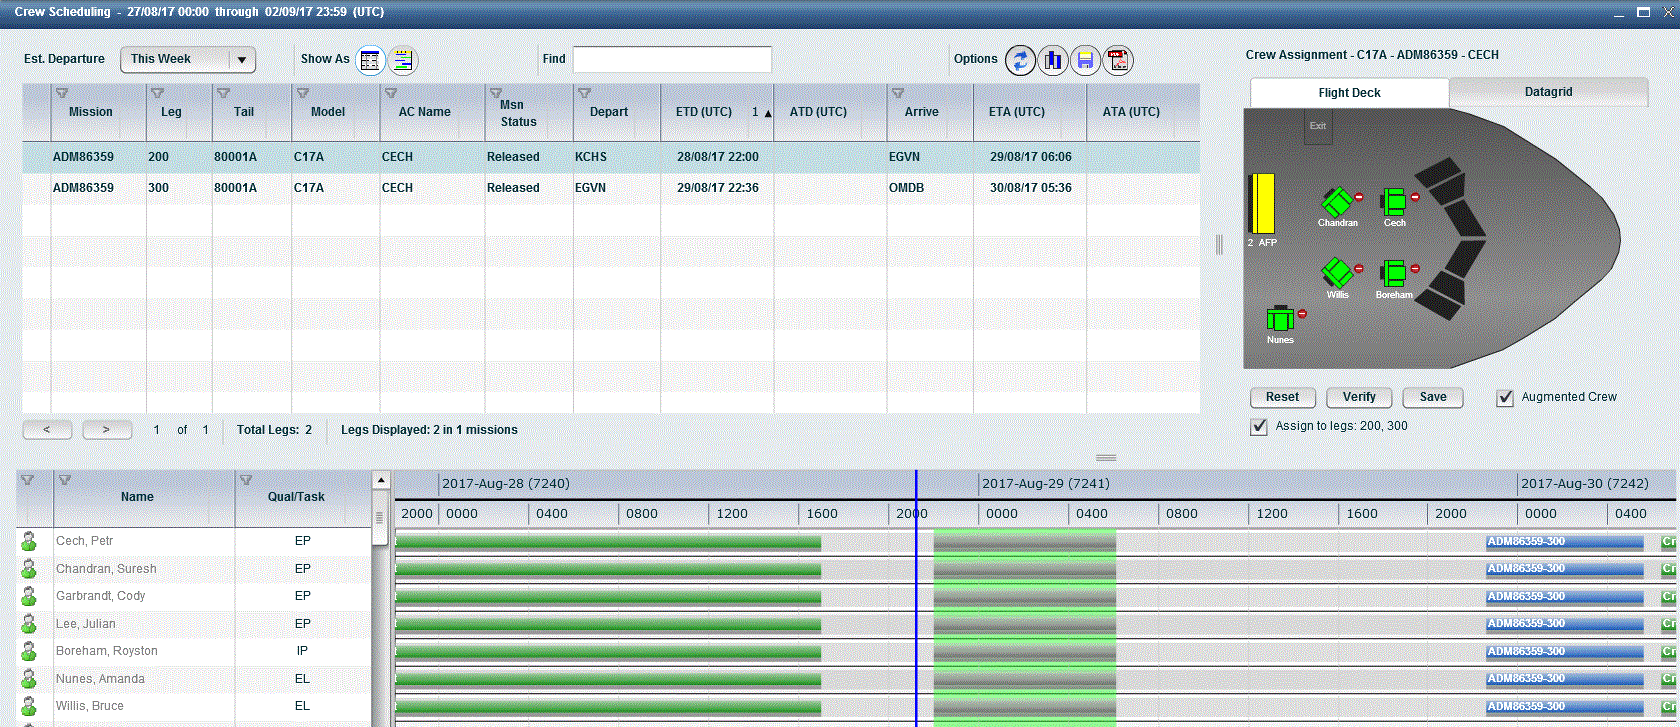Uncheck the Augmented Crew checkbox
Screen dimensions: 1680x727
point(1504,398)
